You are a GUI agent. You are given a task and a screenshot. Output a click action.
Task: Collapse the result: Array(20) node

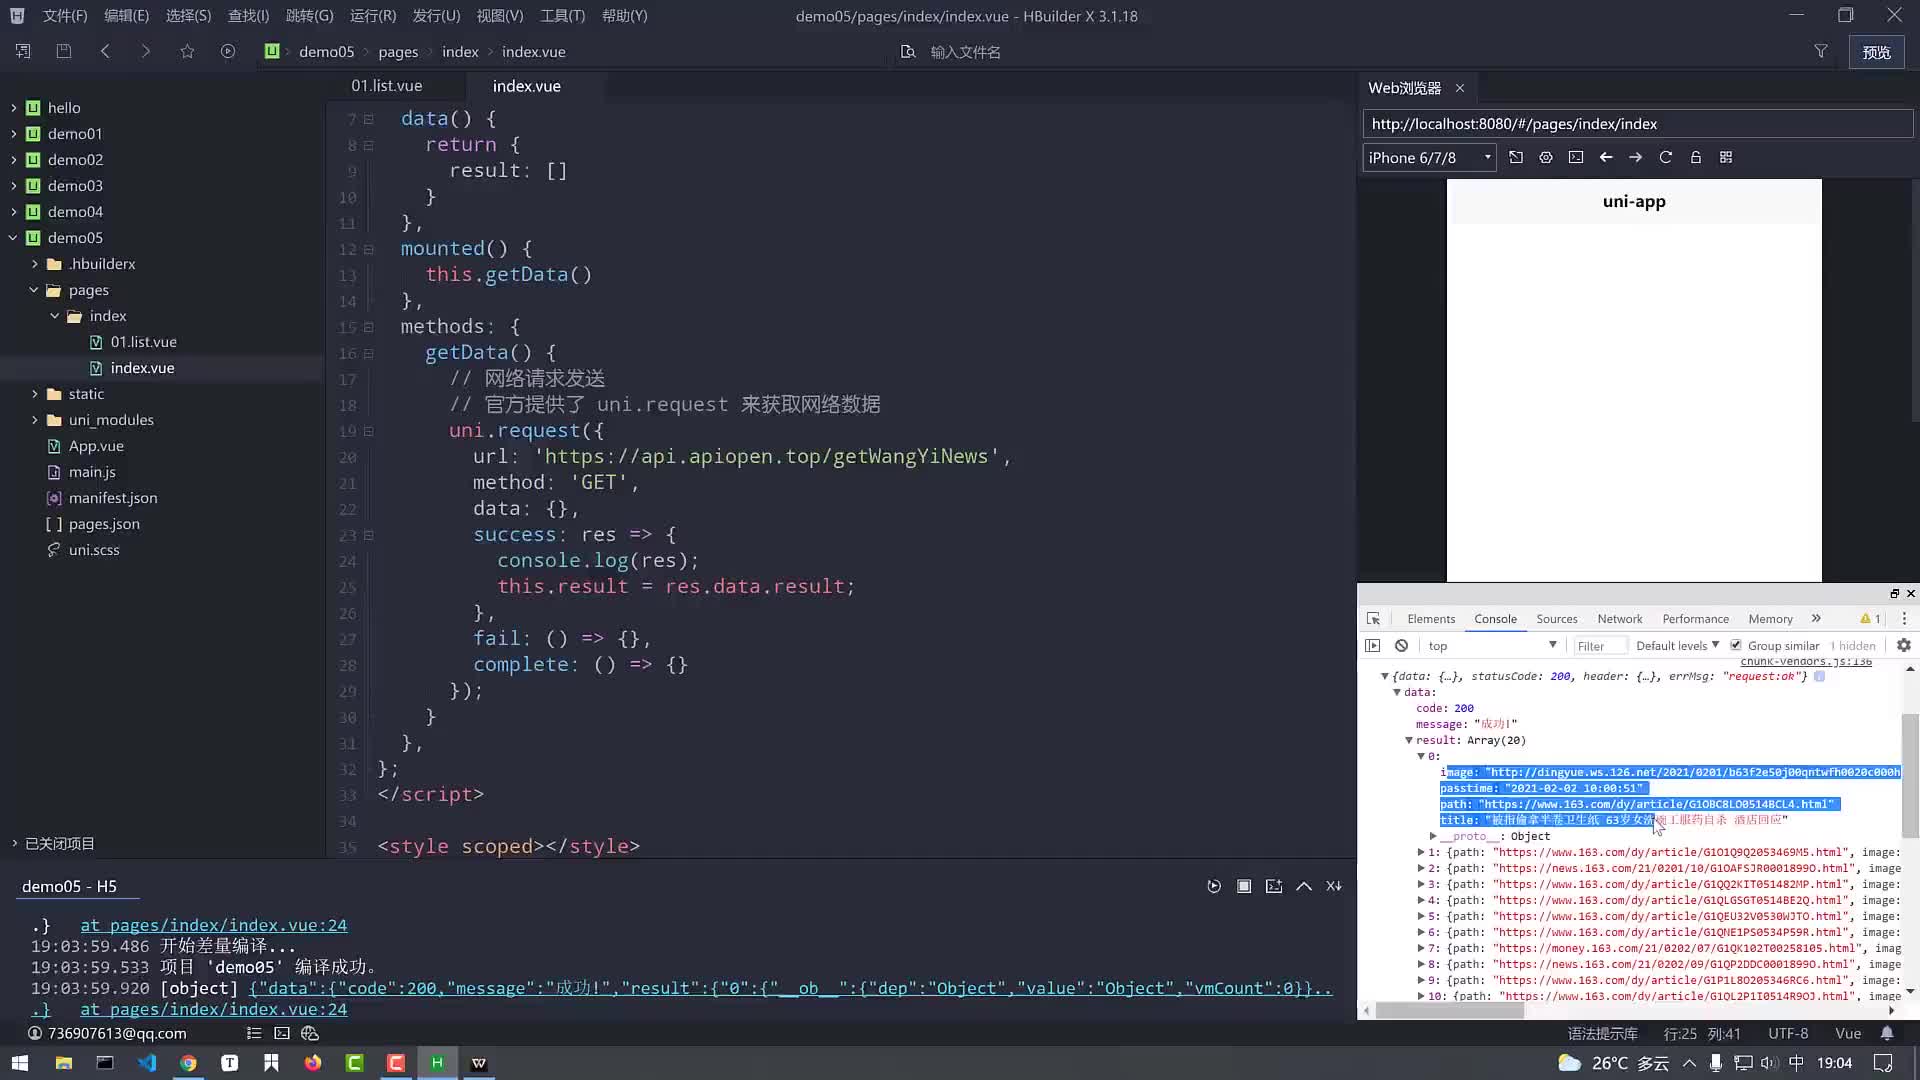(1409, 741)
